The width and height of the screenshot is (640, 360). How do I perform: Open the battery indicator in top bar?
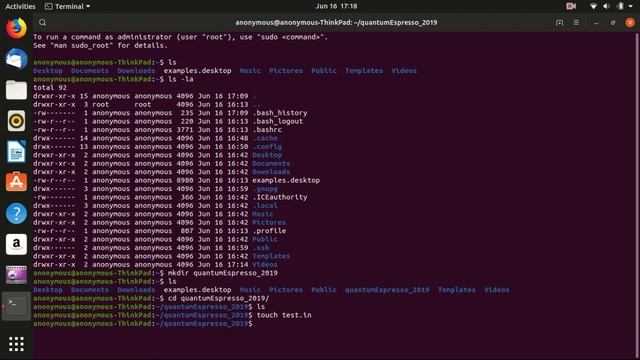pos(620,6)
